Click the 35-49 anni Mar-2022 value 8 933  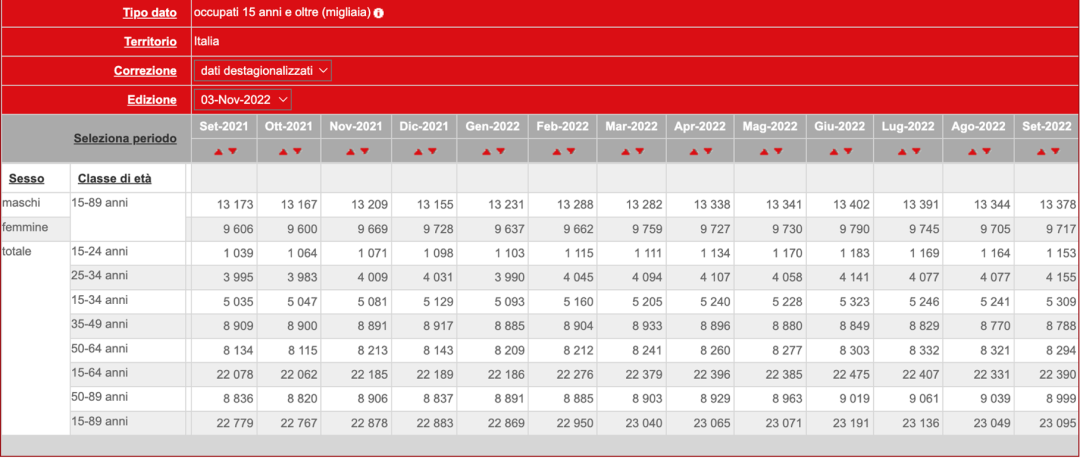(x=645, y=326)
